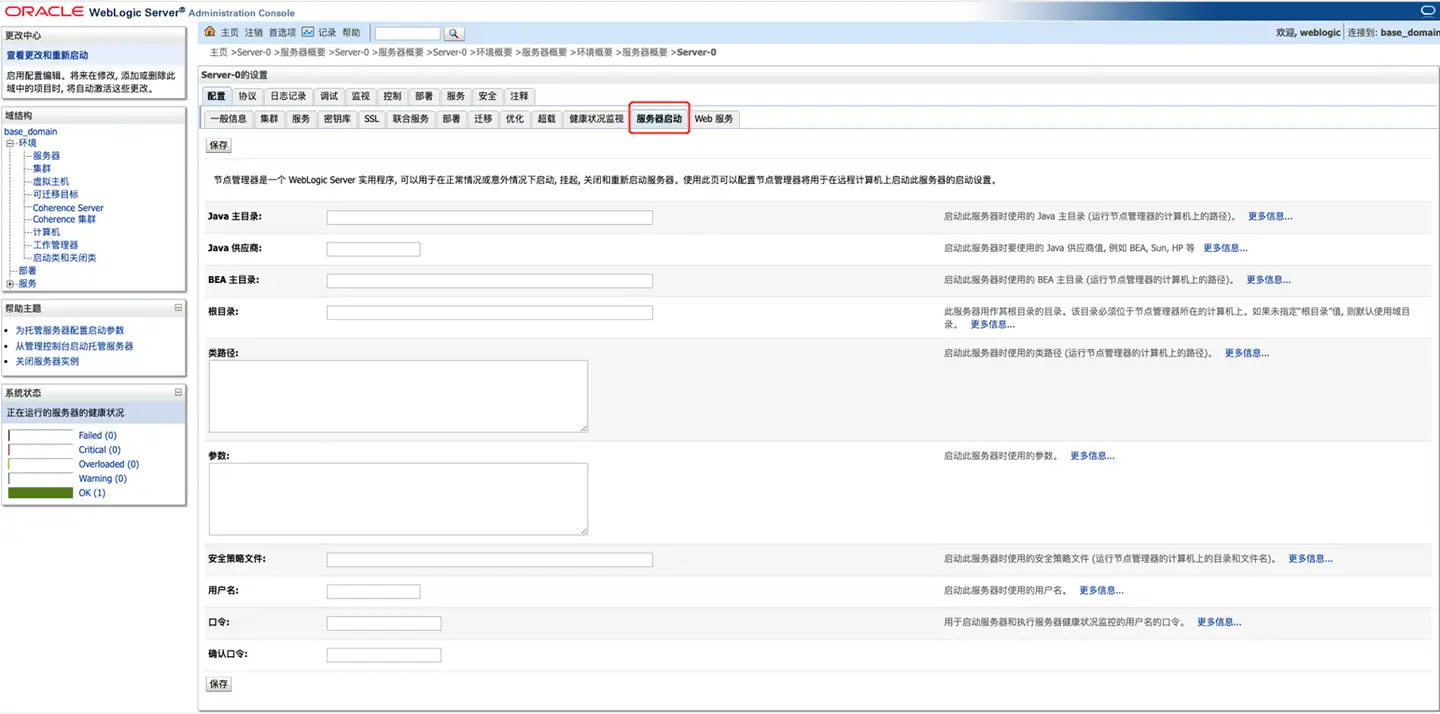Click the green OK health status bar
1440x714 pixels.
click(x=41, y=493)
